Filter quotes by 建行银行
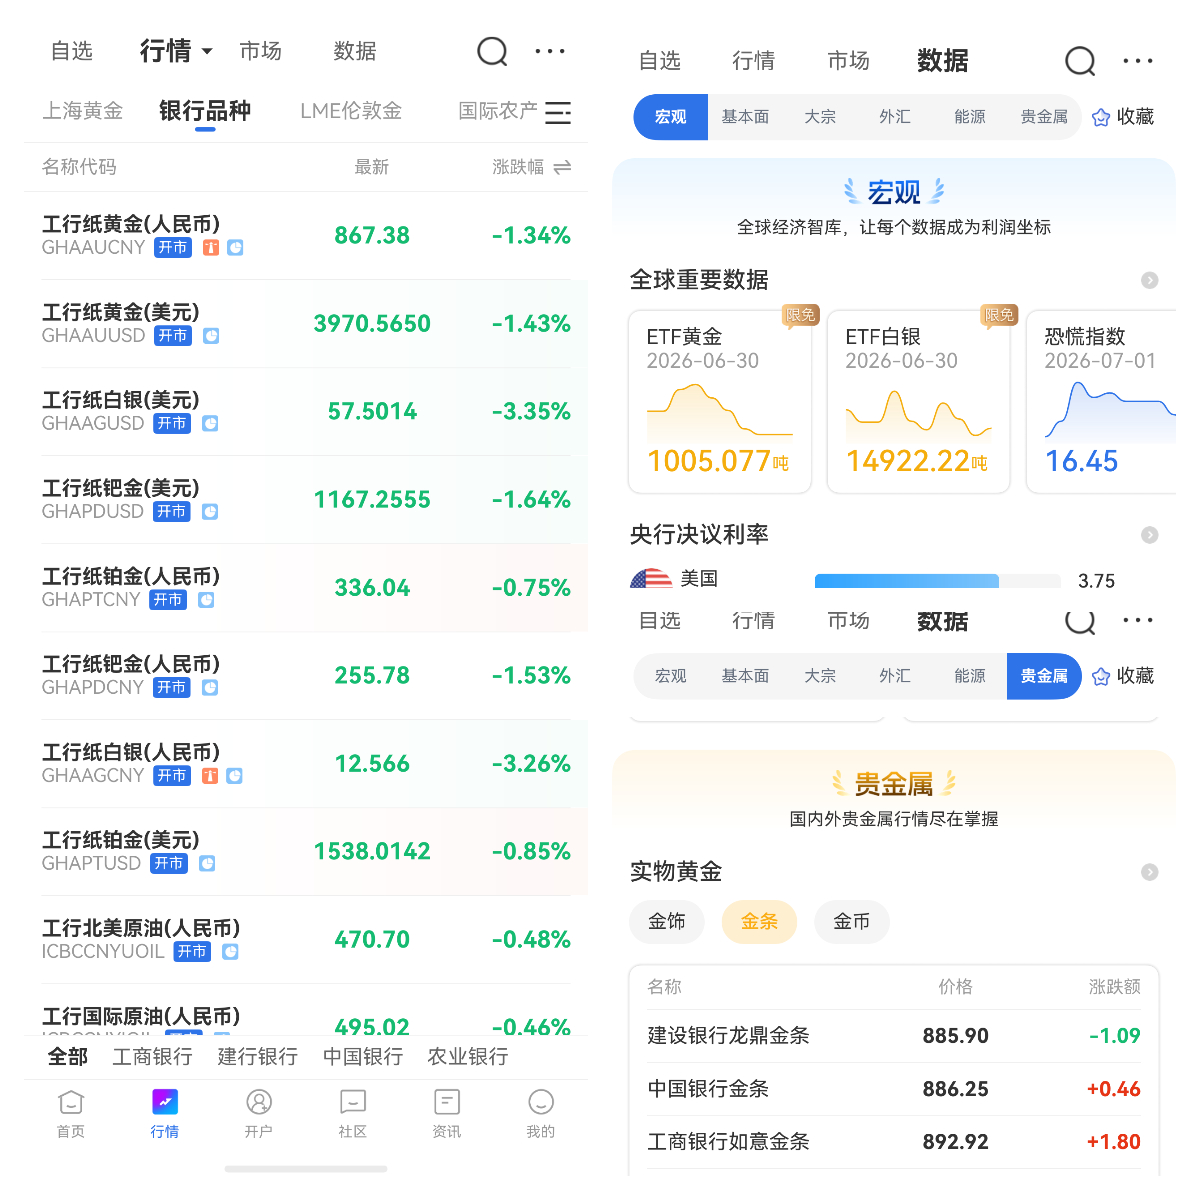 click(258, 1057)
